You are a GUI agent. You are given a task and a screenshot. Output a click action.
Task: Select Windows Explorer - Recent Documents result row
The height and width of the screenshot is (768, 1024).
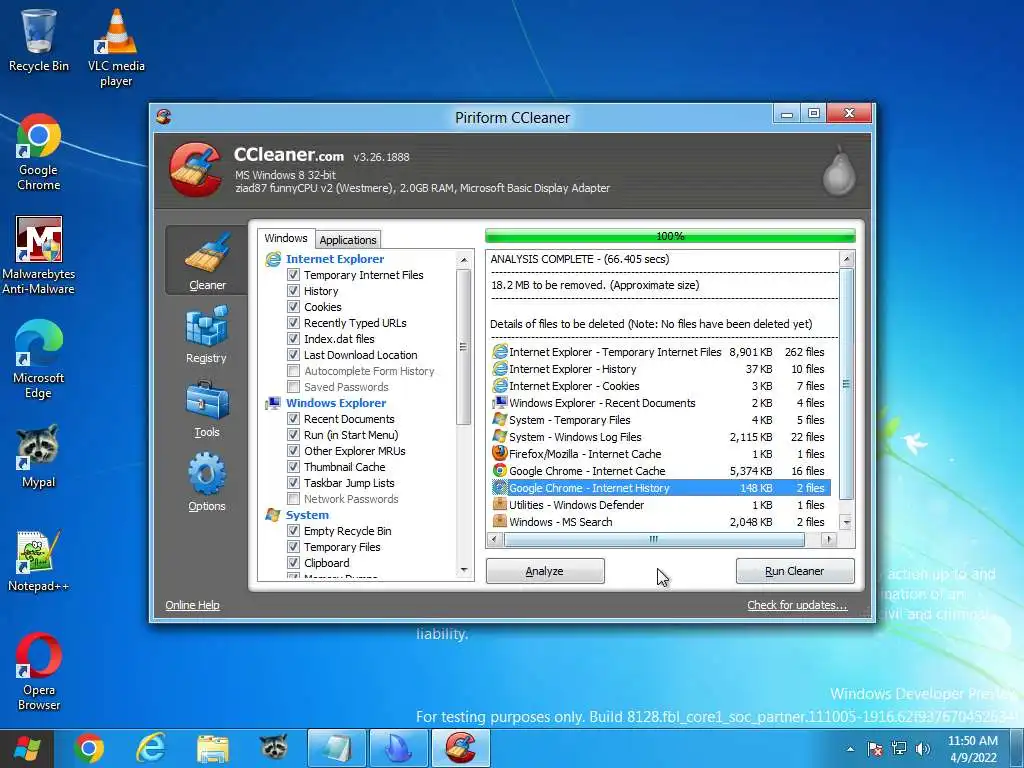click(661, 403)
